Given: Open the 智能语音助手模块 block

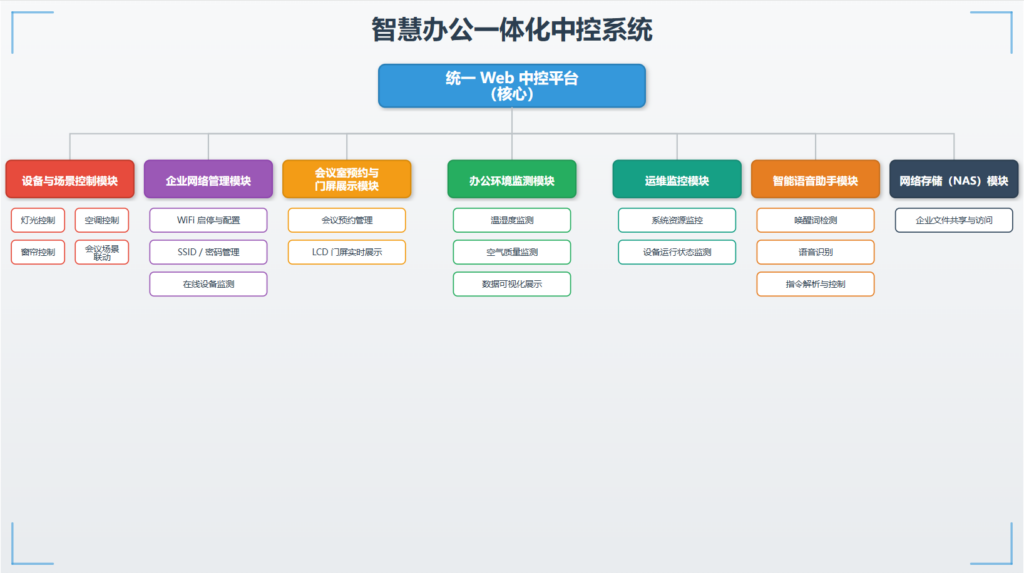Looking at the screenshot, I should click(x=815, y=180).
